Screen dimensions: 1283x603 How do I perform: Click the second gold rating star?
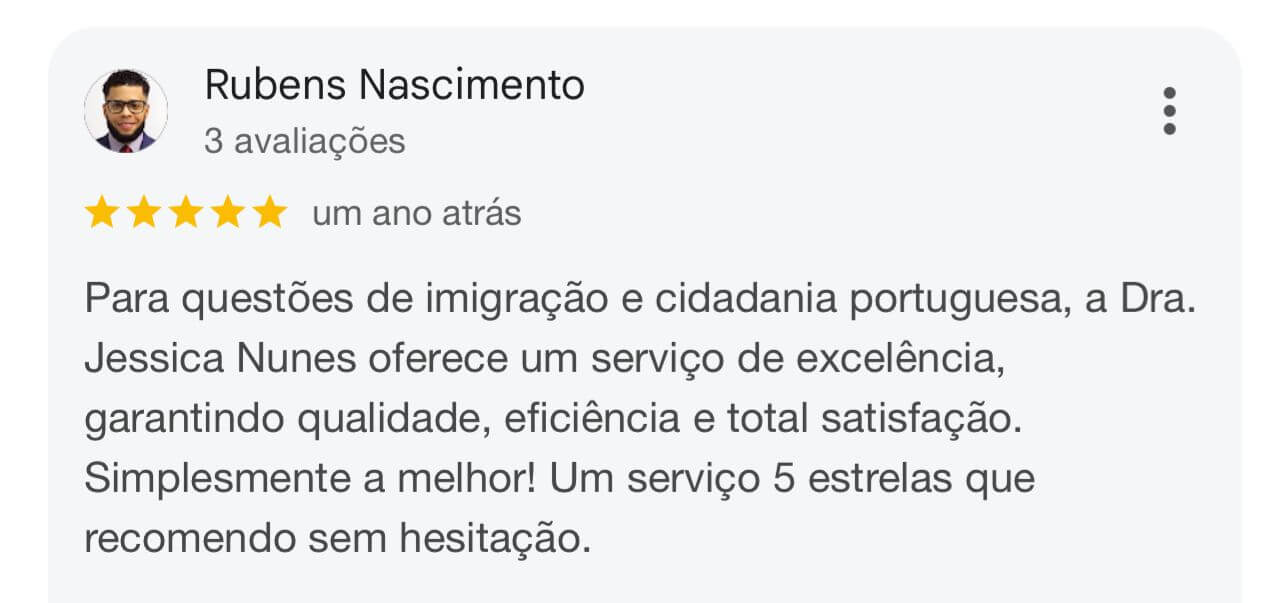coord(143,213)
